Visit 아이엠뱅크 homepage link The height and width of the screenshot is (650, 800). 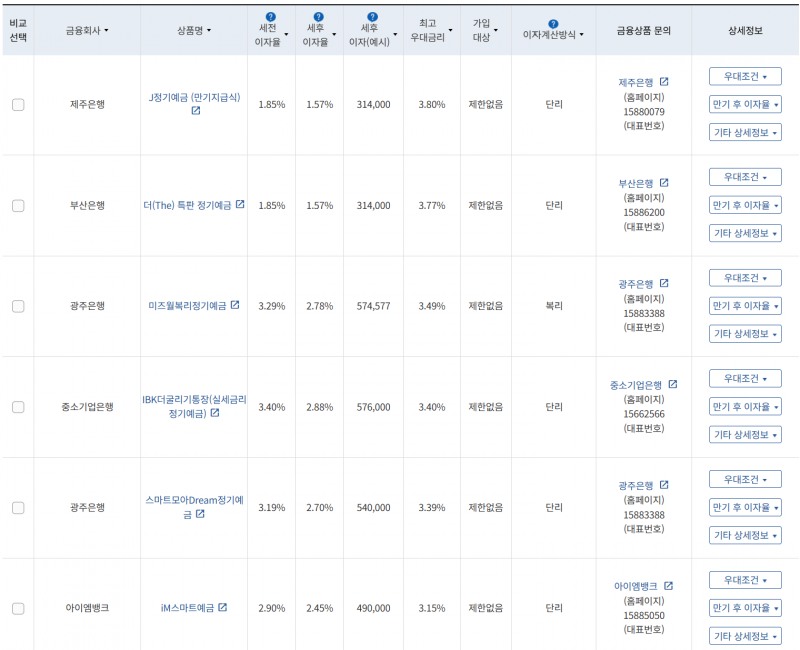[636, 586]
